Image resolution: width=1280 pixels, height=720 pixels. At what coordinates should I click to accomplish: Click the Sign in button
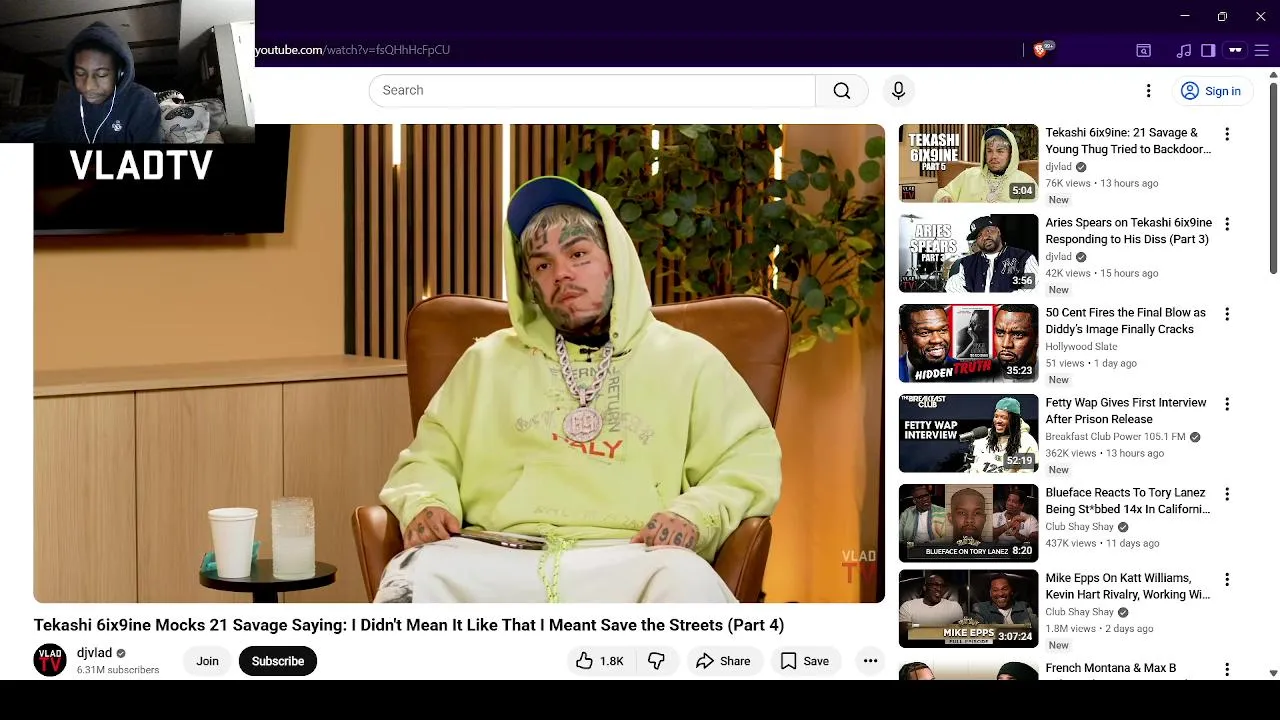point(1210,91)
